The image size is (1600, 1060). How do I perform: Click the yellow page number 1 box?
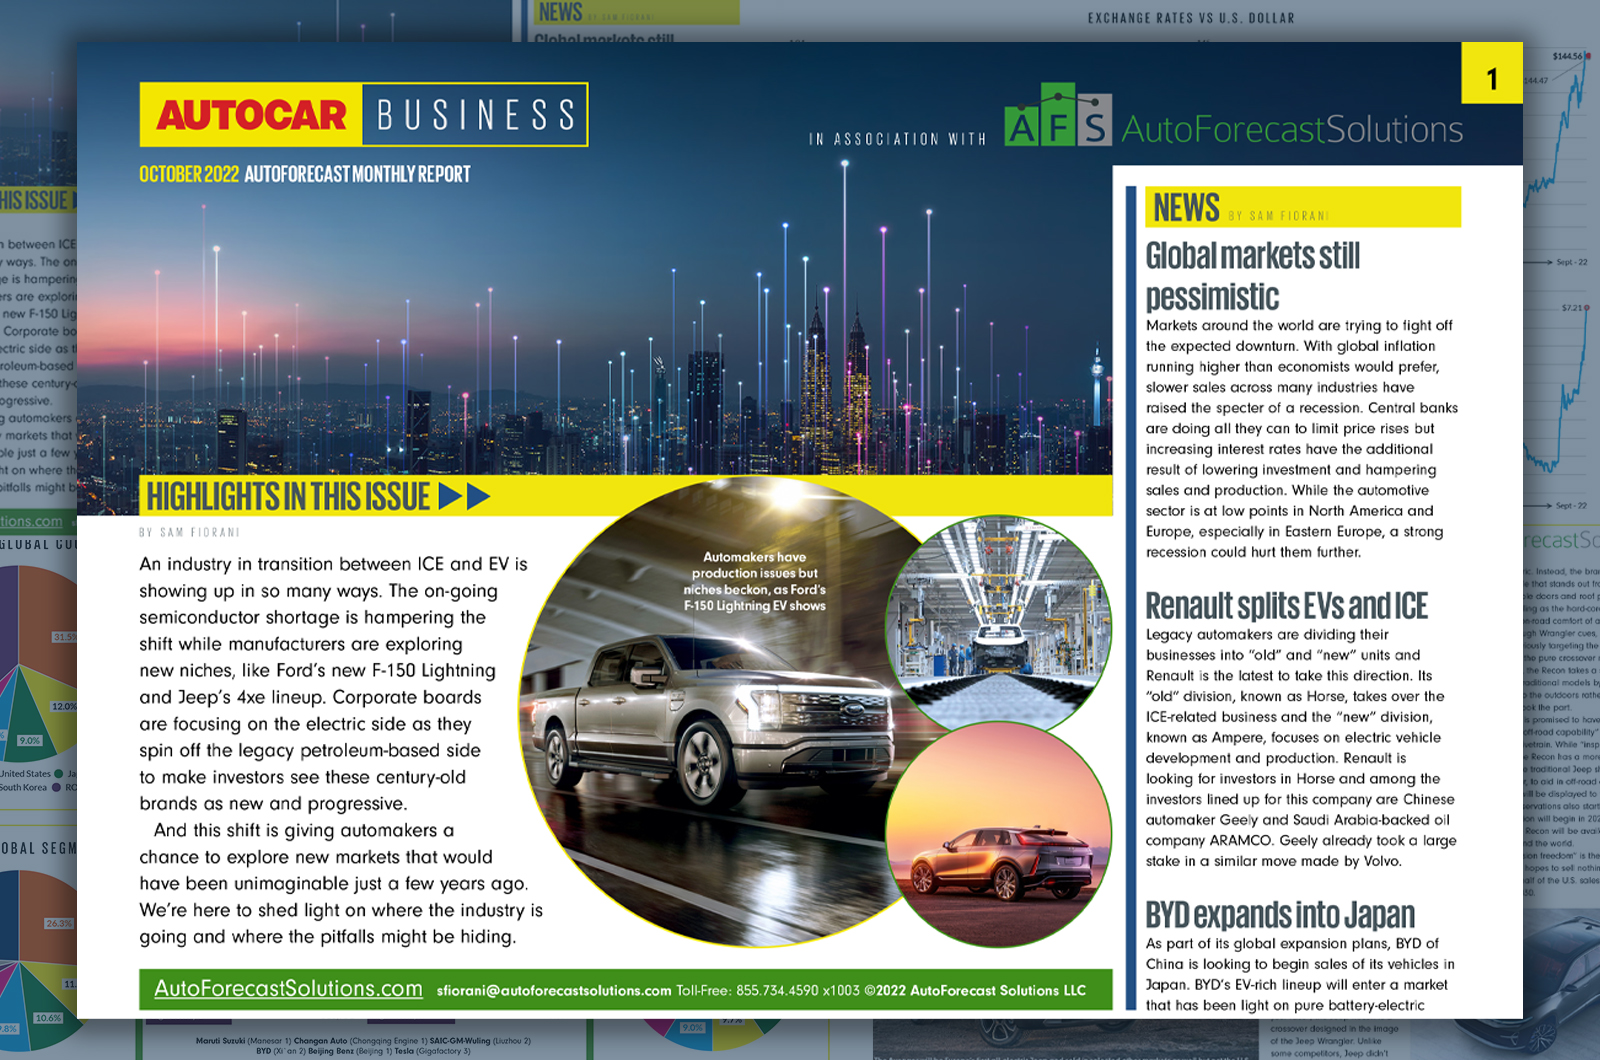coord(1492,73)
